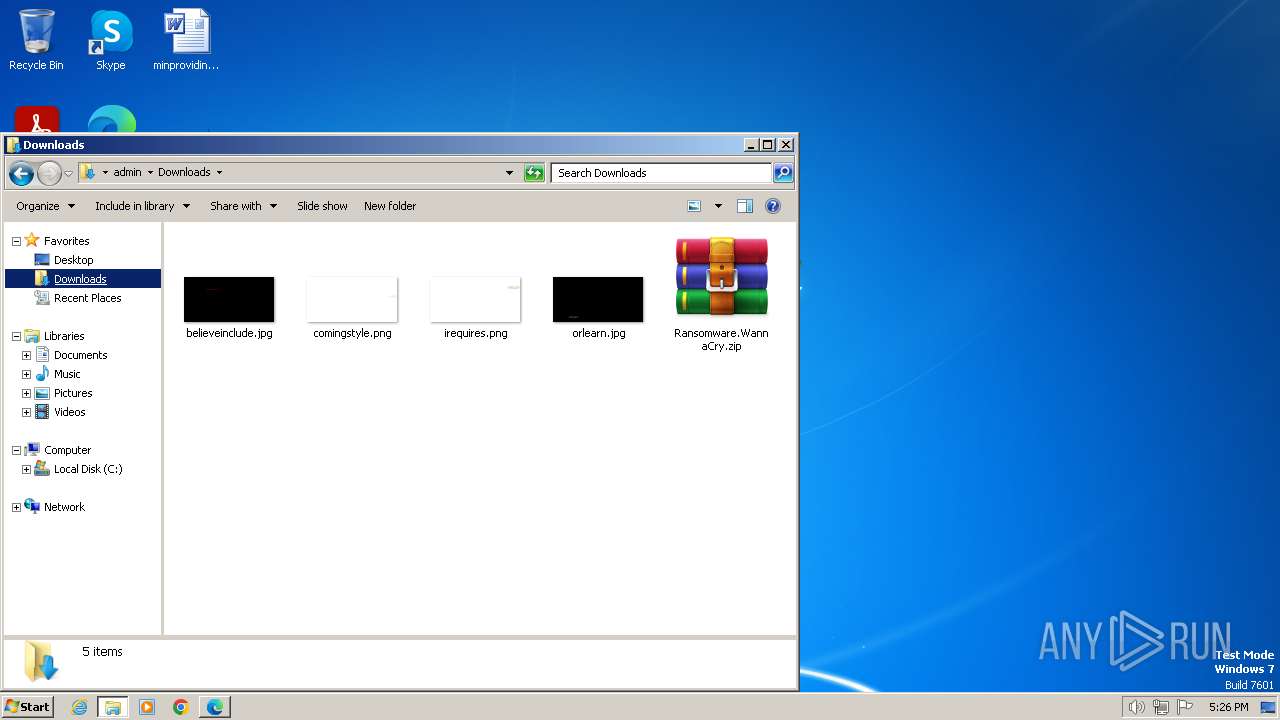Refresh the Downloads folder view
The image size is (1280, 720).
click(534, 173)
